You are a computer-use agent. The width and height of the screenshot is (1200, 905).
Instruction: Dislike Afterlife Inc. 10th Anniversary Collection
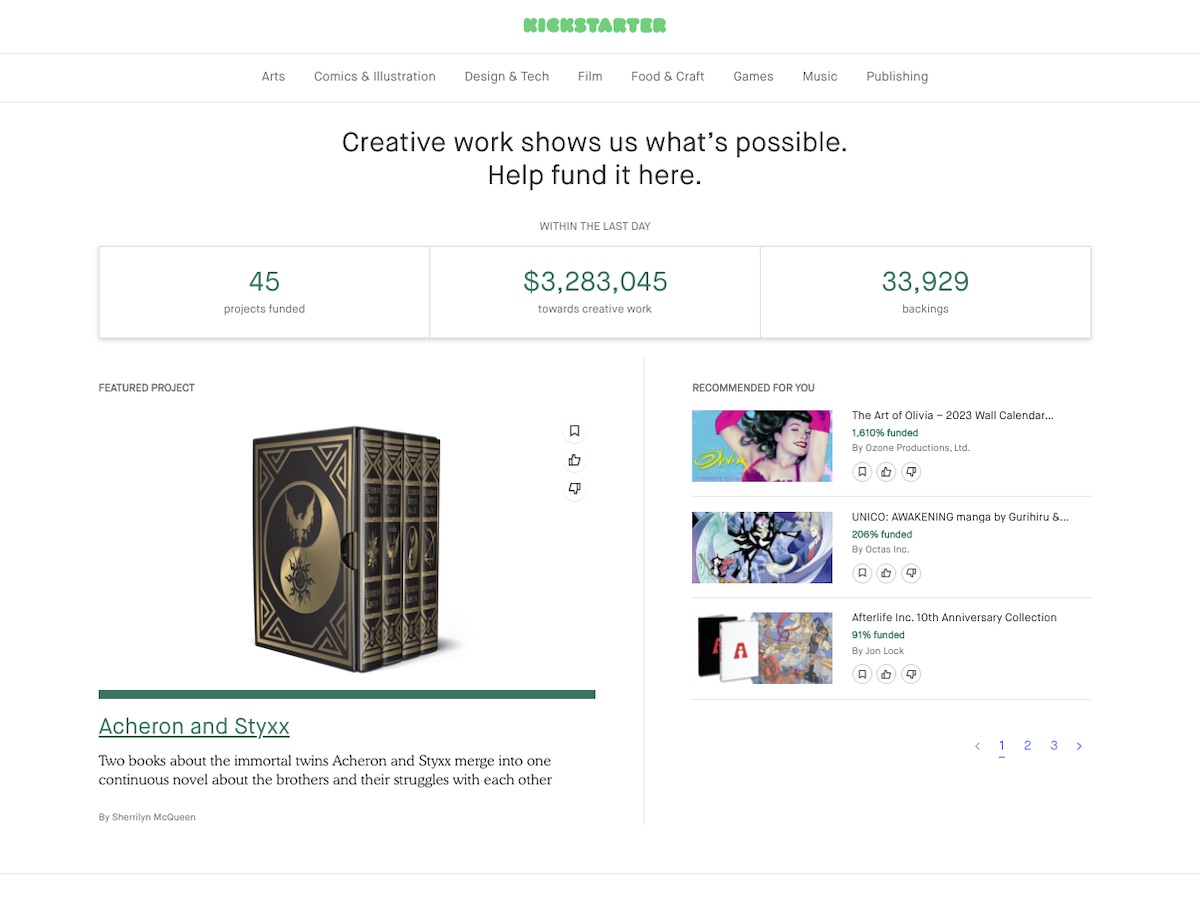(x=911, y=674)
